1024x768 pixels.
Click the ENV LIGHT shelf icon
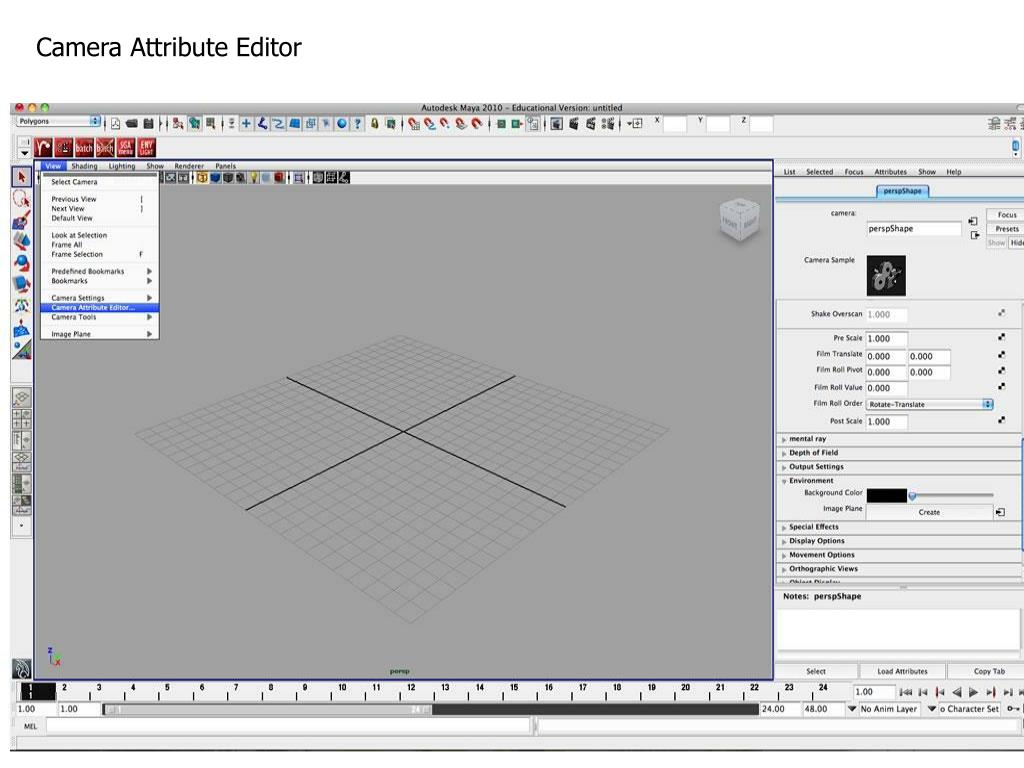(x=147, y=148)
